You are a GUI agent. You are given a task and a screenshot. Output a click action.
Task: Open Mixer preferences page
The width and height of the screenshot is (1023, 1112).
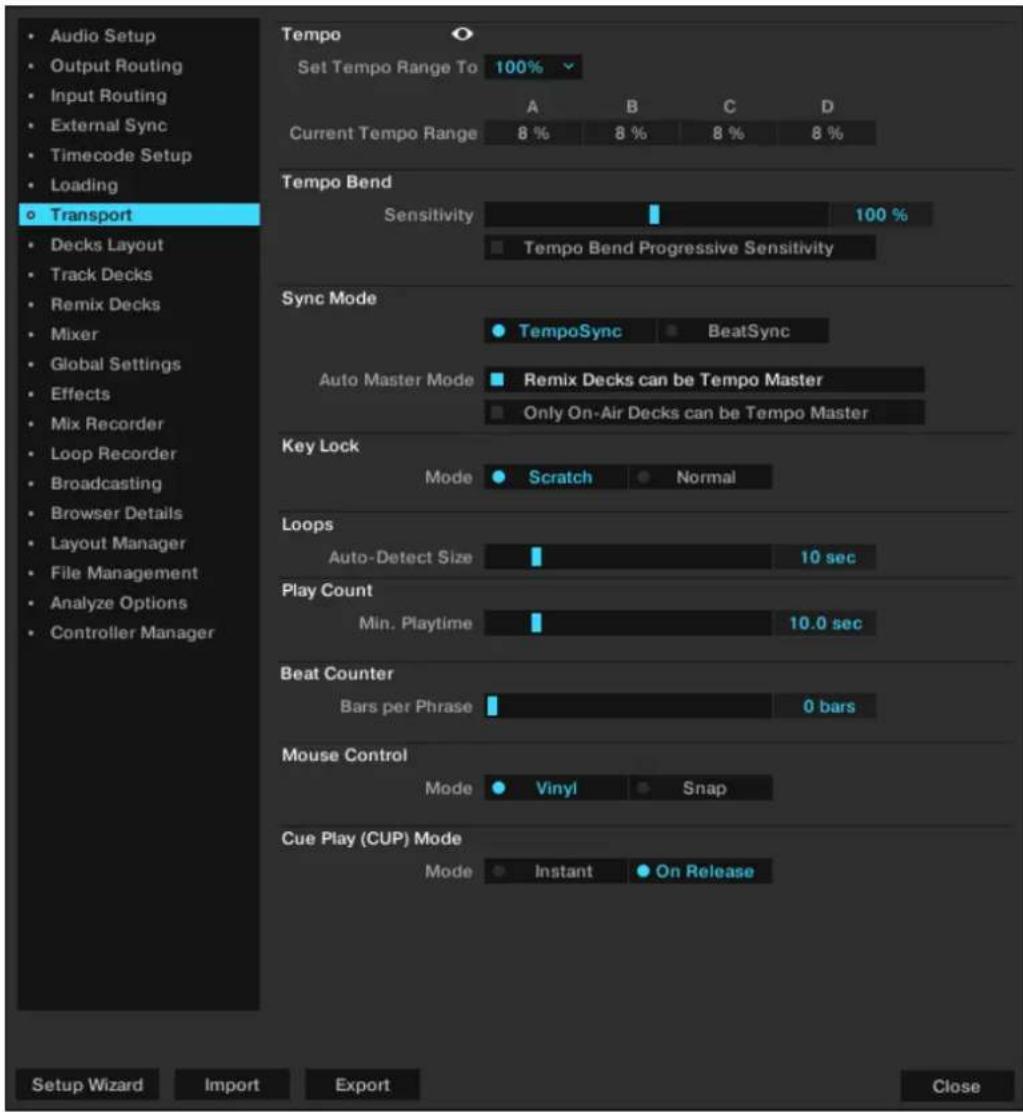tap(74, 334)
